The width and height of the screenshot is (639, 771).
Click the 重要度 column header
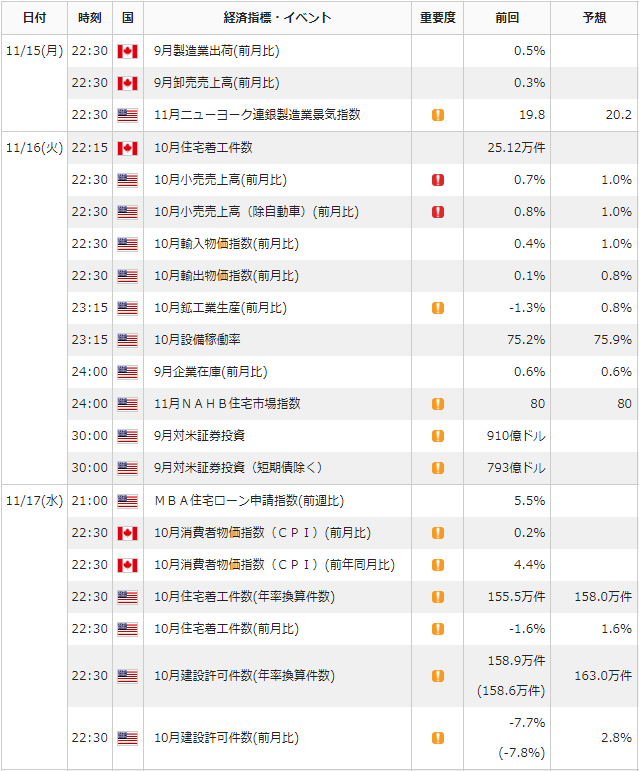click(x=437, y=18)
